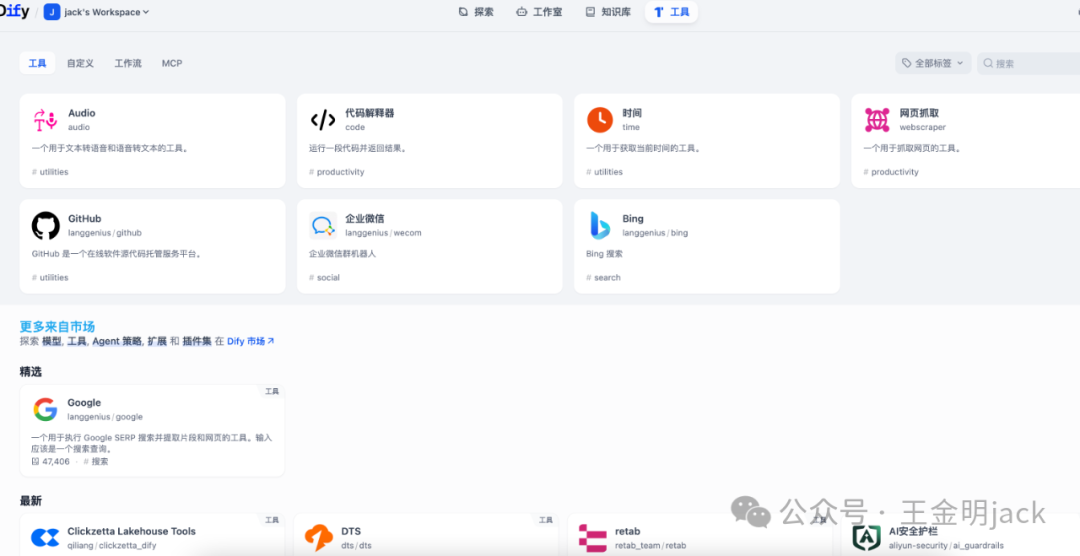This screenshot has height=556, width=1080.
Task: Click the social tag on 企业微信 card
Action: pyautogui.click(x=324, y=278)
